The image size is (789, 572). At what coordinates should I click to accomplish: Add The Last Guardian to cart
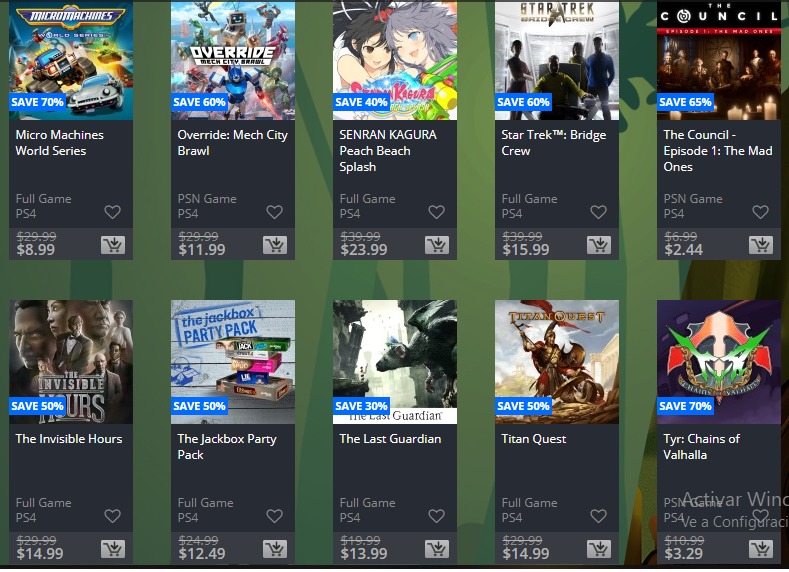click(437, 549)
